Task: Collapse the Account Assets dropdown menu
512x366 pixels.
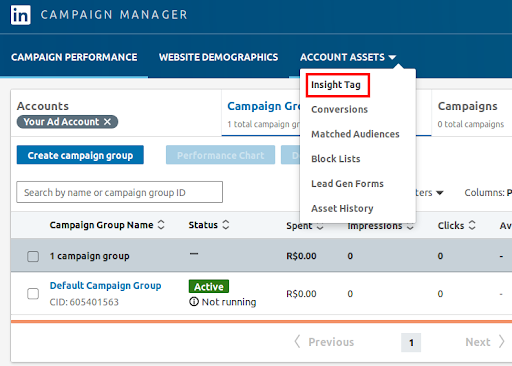Action: (x=392, y=57)
